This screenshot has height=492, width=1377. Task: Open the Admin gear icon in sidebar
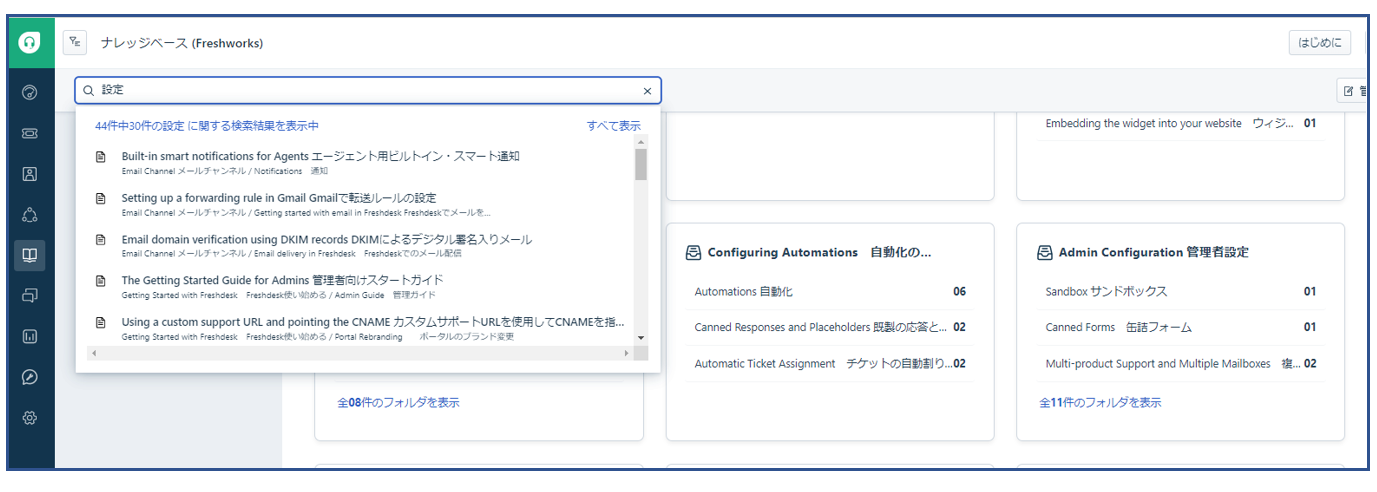[x=30, y=418]
